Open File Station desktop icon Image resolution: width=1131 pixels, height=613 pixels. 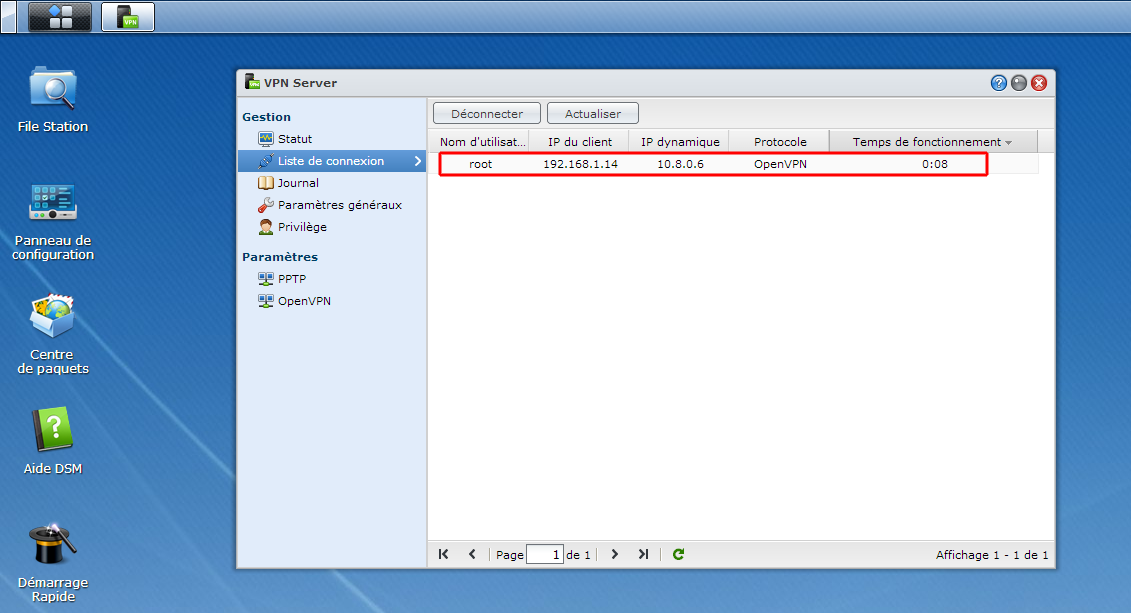pos(53,99)
